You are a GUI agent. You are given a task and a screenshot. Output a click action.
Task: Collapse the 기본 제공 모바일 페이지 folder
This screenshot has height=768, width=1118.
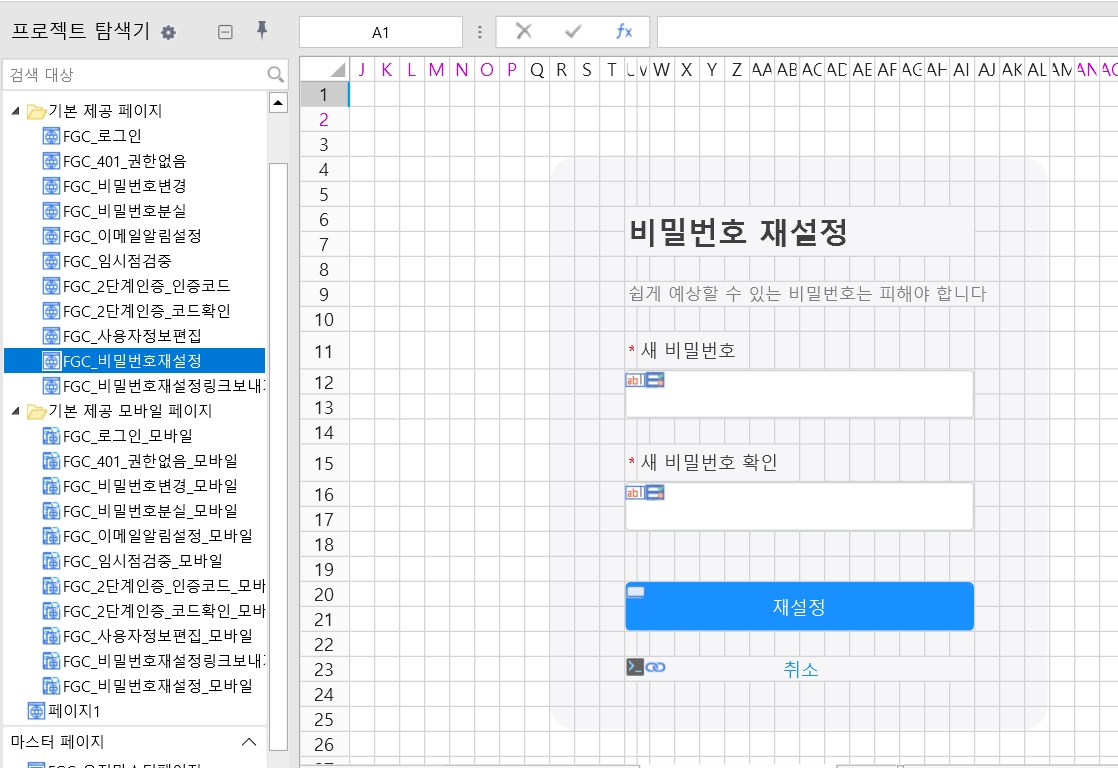point(15,411)
